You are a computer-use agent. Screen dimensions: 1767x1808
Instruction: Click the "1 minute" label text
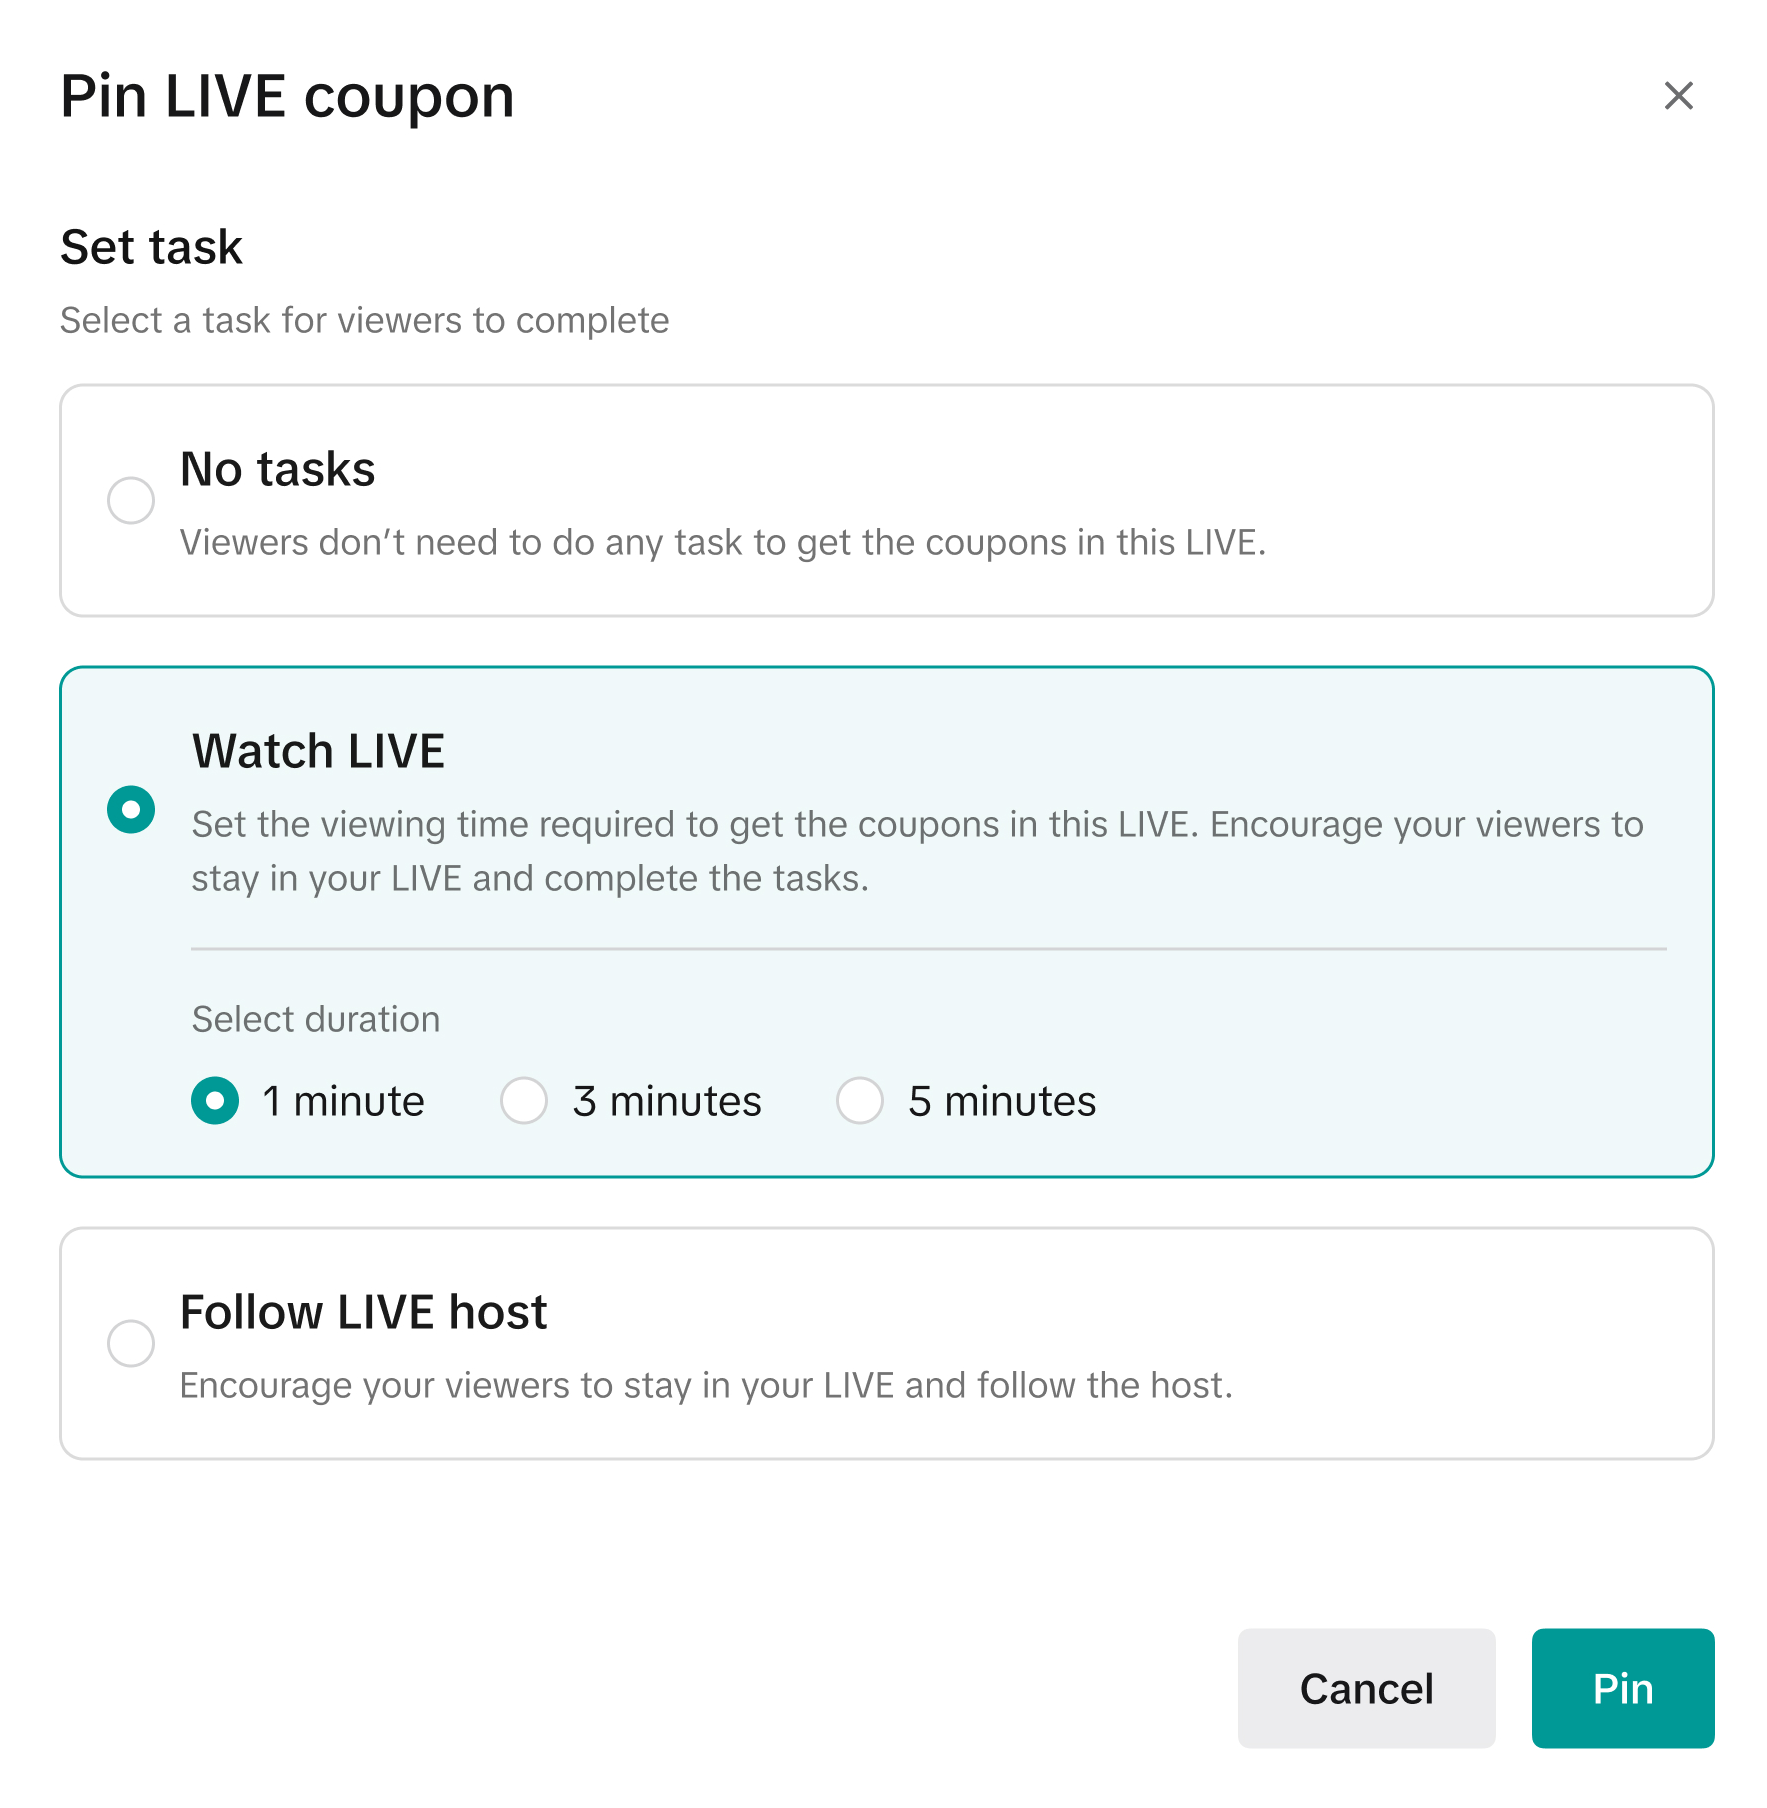(343, 1101)
